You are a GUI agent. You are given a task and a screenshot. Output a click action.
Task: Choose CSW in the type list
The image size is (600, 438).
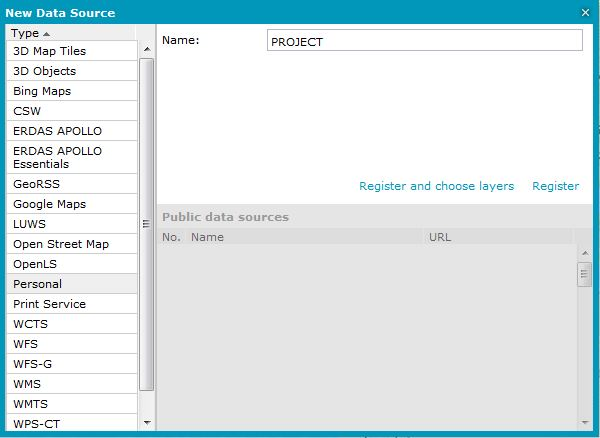(x=72, y=111)
